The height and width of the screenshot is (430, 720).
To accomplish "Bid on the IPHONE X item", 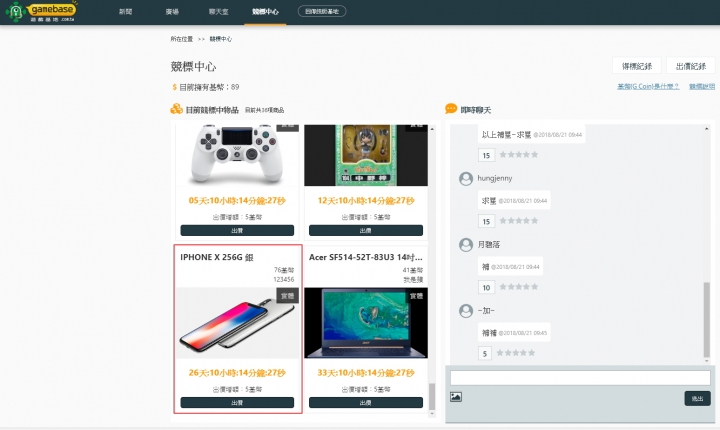I will point(237,402).
